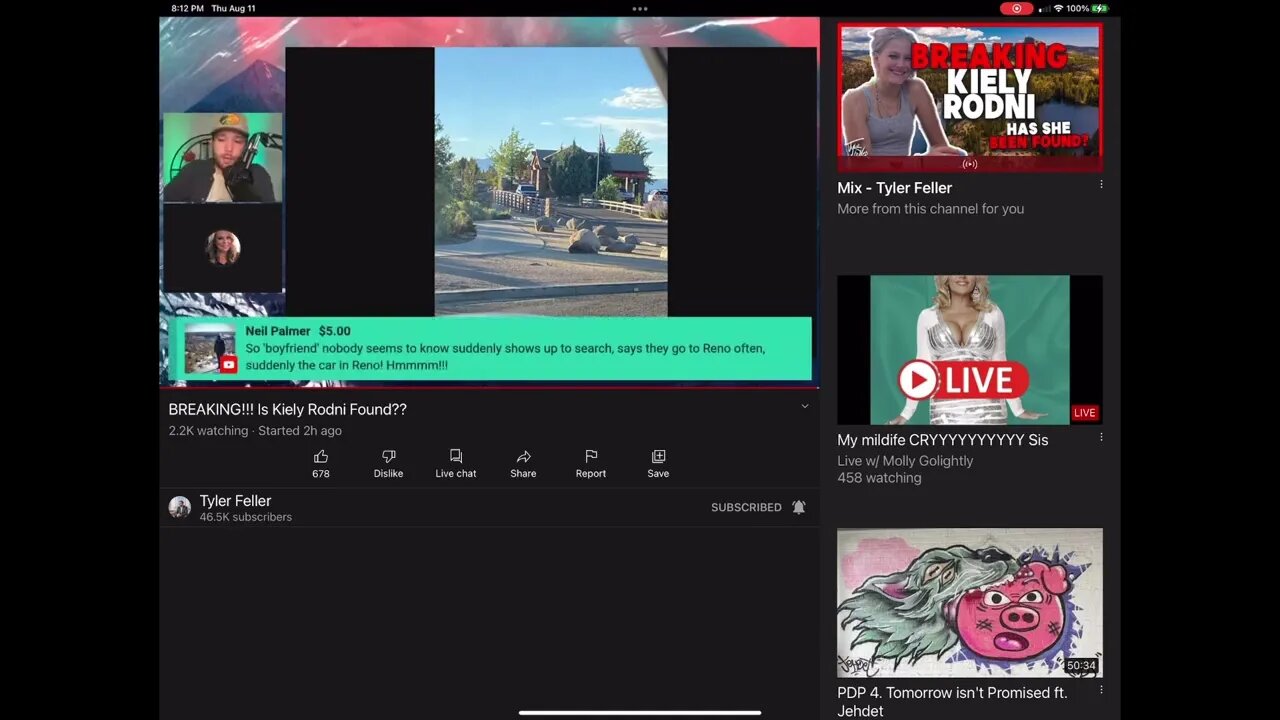Tap the battery status icon
Image resolution: width=1280 pixels, height=720 pixels.
pos(1100,8)
